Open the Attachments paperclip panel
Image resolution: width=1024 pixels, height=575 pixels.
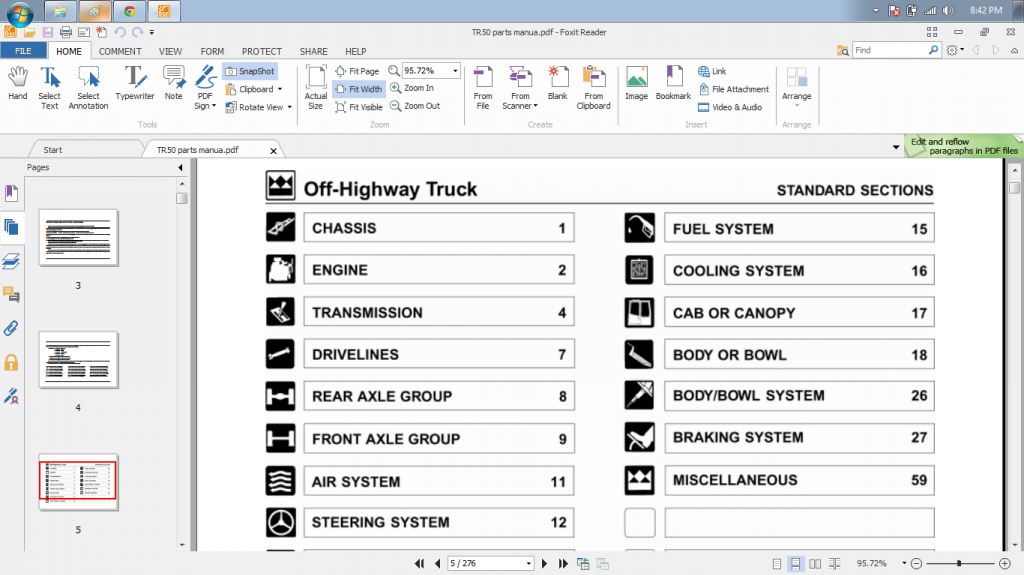12,328
